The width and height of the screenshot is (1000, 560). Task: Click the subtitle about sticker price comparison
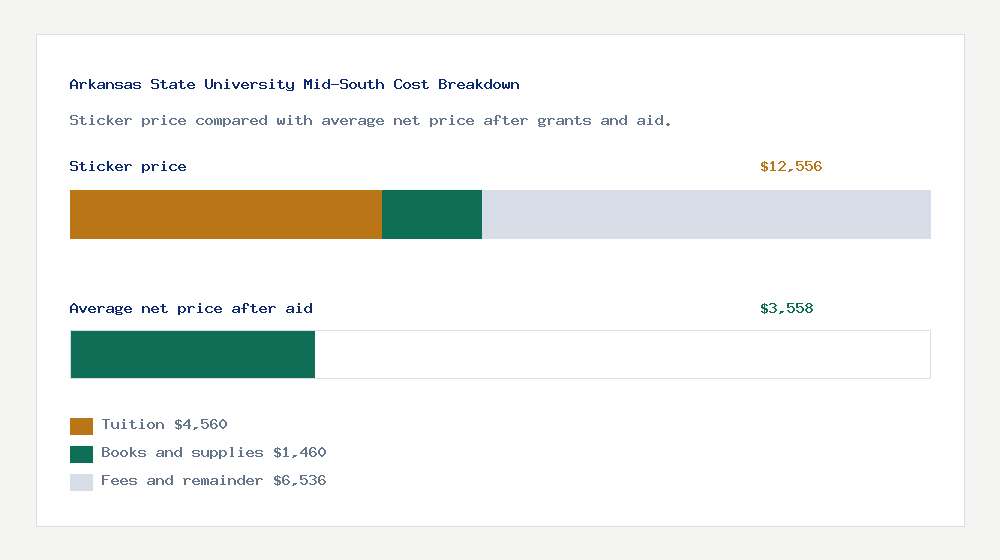click(370, 121)
